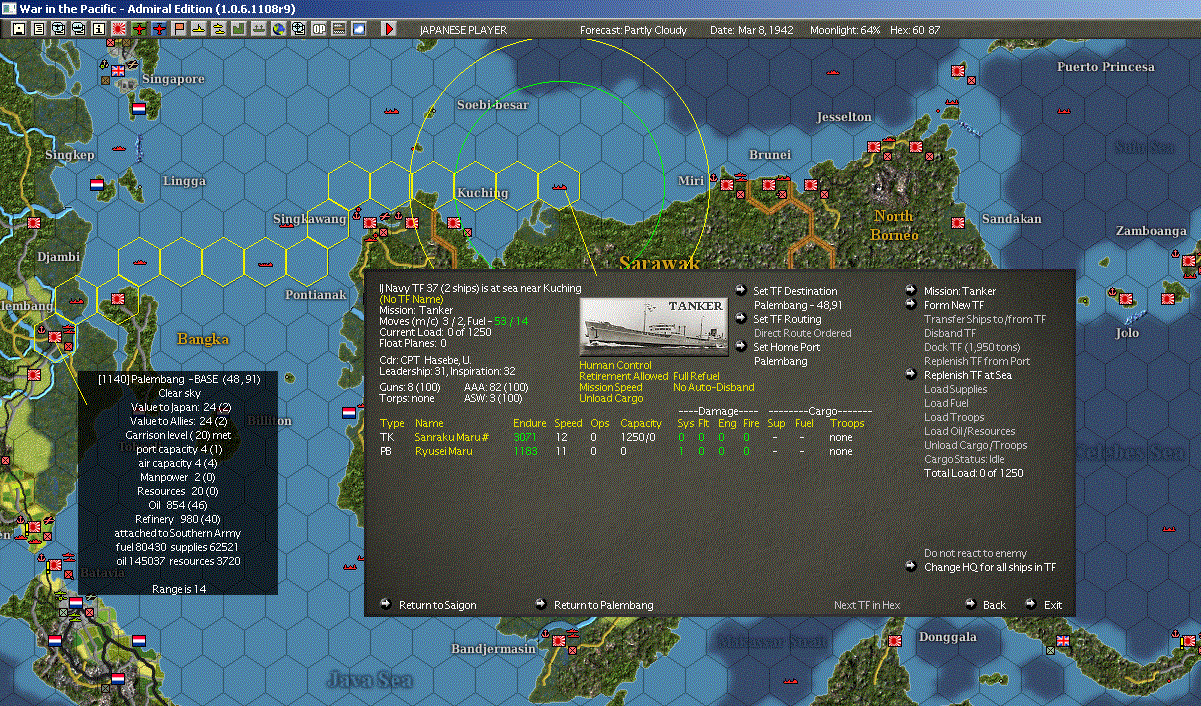Toggle Unload Cargo setting
1201x706 pixels.
tap(609, 398)
